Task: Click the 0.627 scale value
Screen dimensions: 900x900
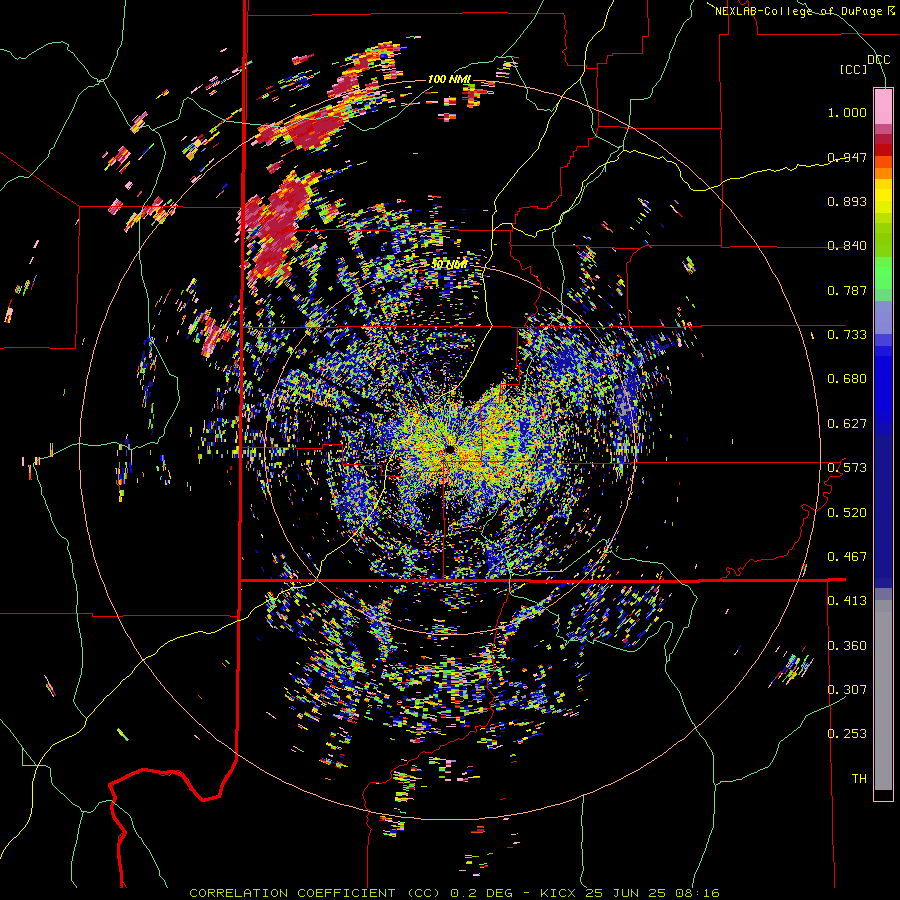Action: (x=847, y=424)
